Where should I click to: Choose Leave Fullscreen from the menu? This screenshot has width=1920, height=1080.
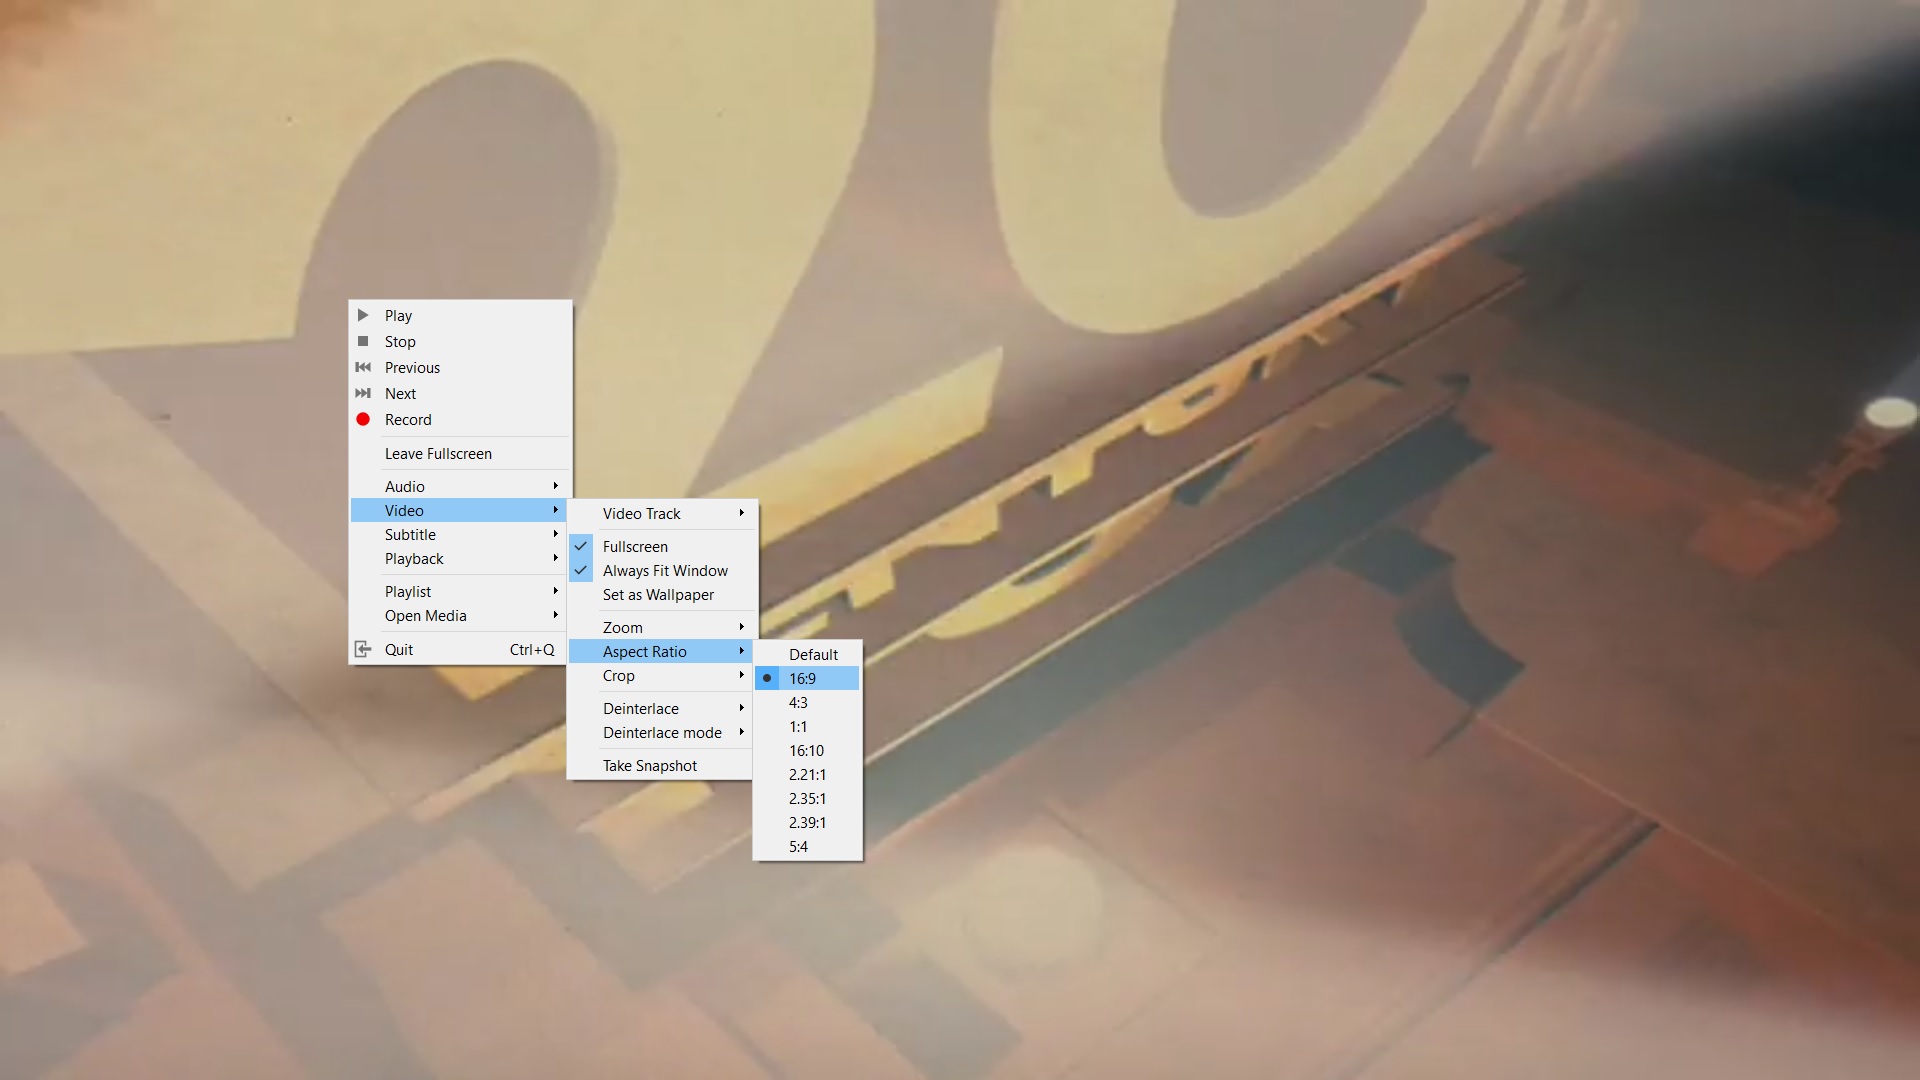[x=460, y=453]
